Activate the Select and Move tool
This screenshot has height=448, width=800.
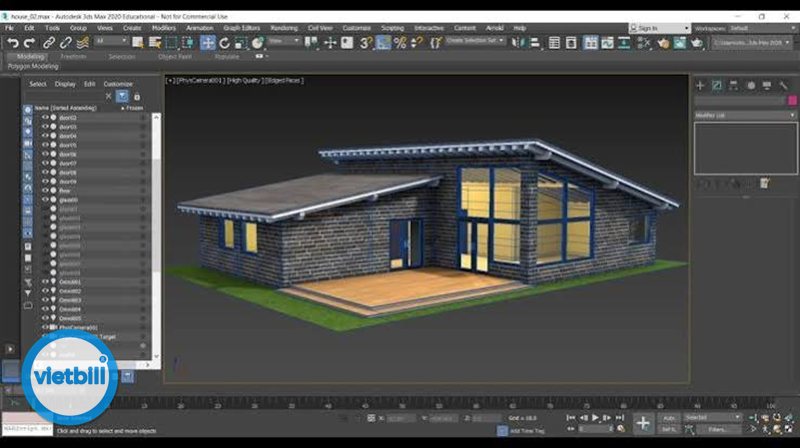(x=208, y=43)
